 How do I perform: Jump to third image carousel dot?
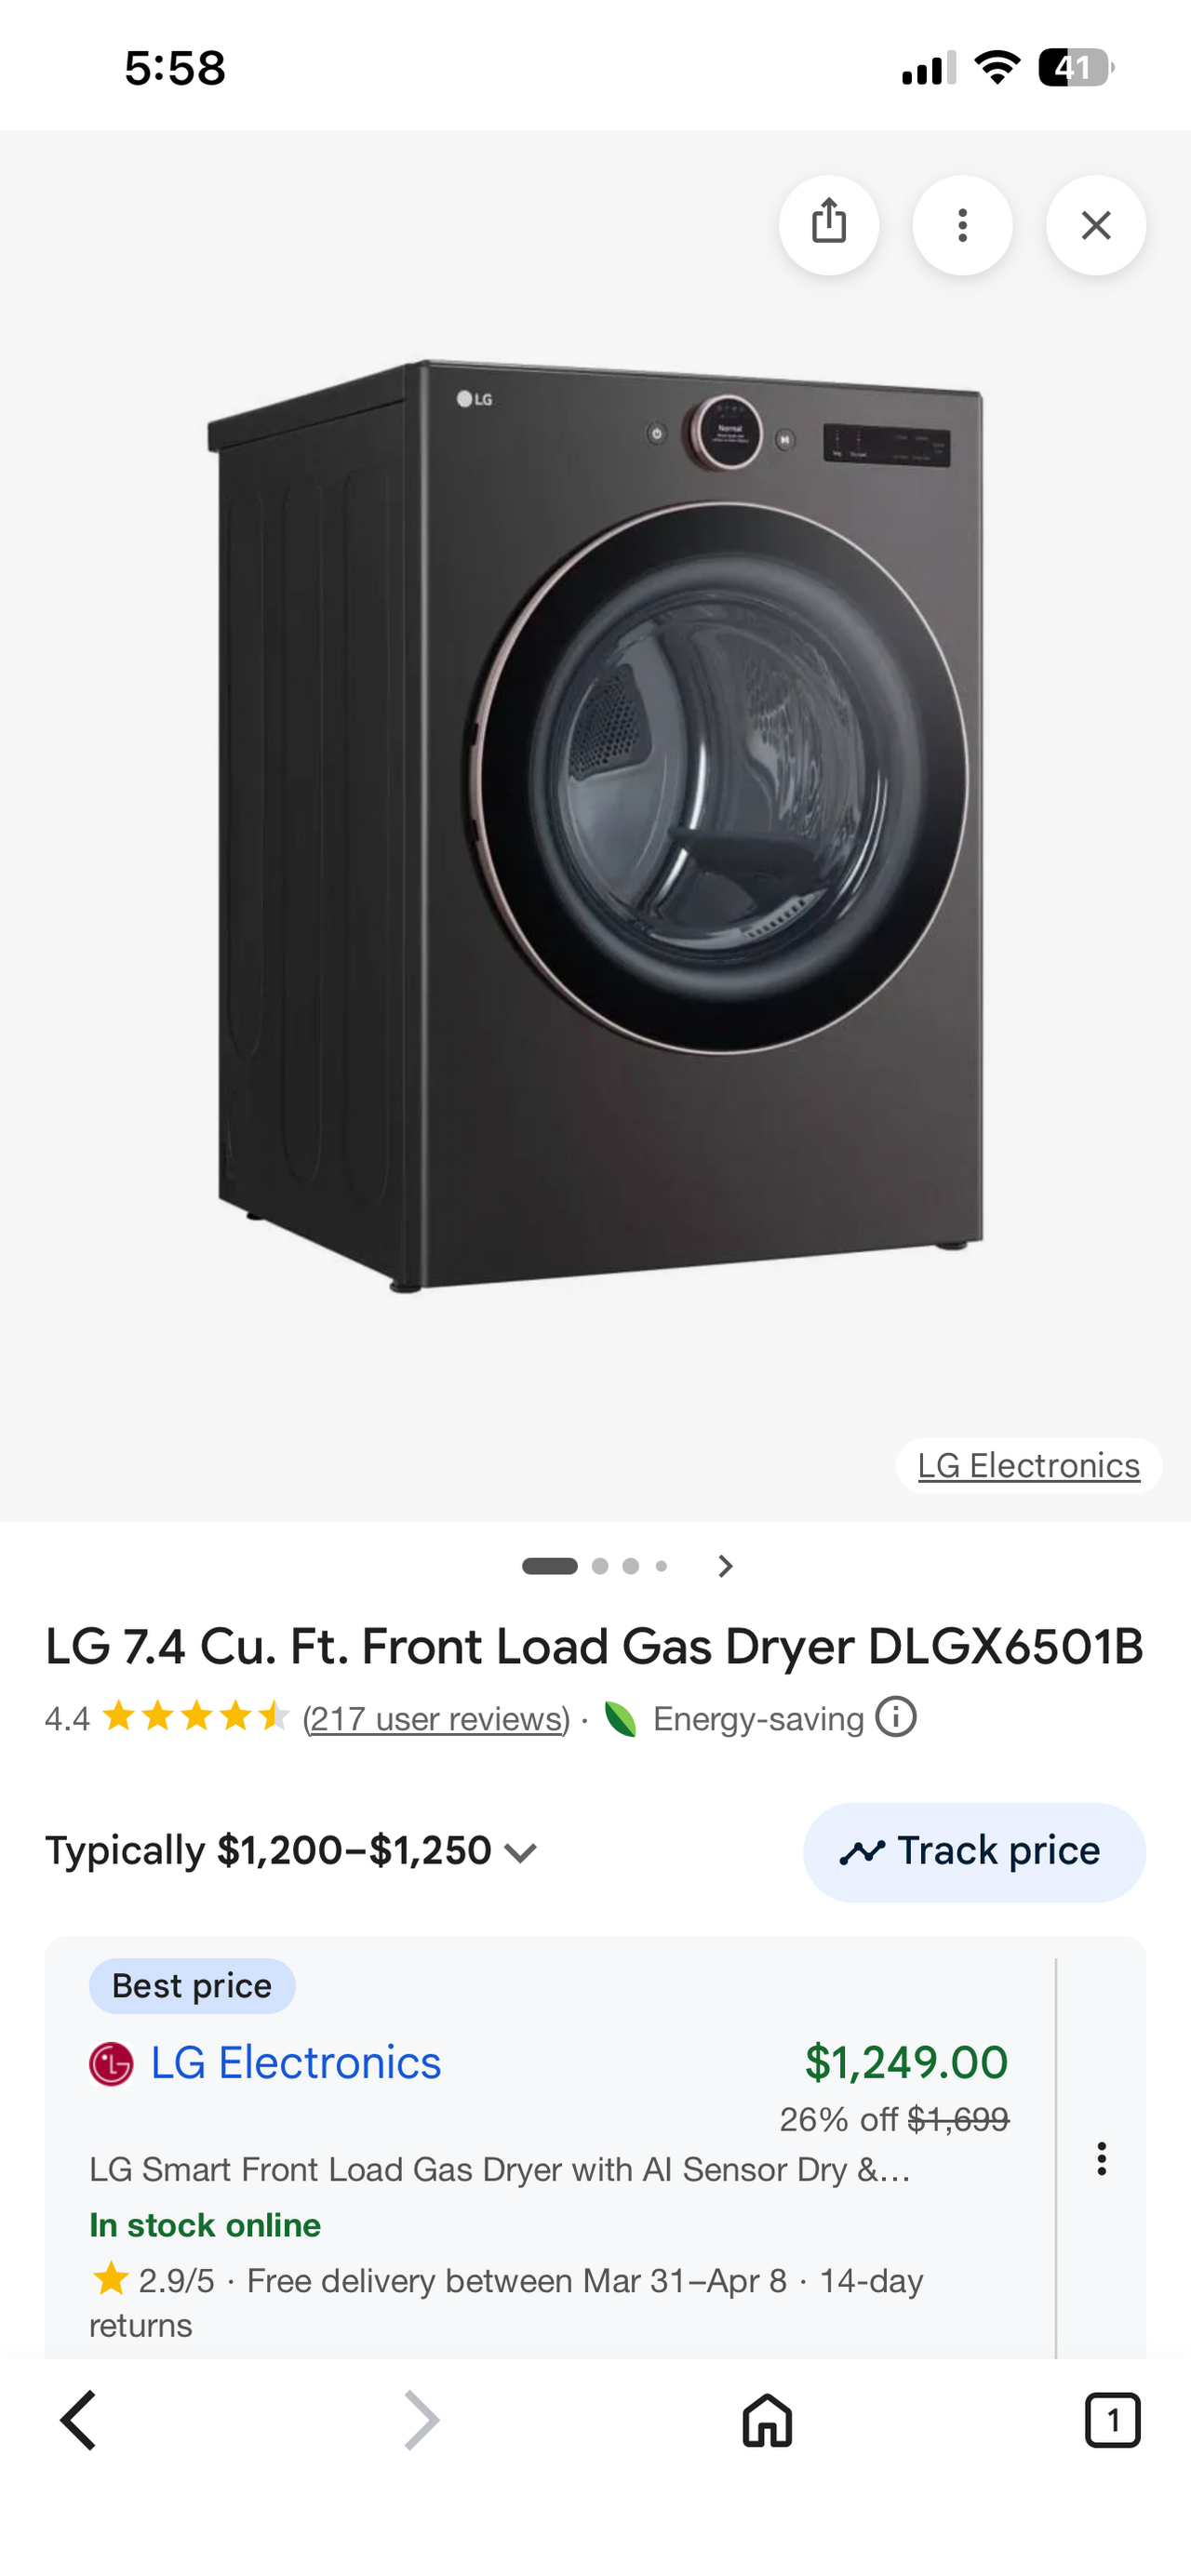[x=631, y=1566]
